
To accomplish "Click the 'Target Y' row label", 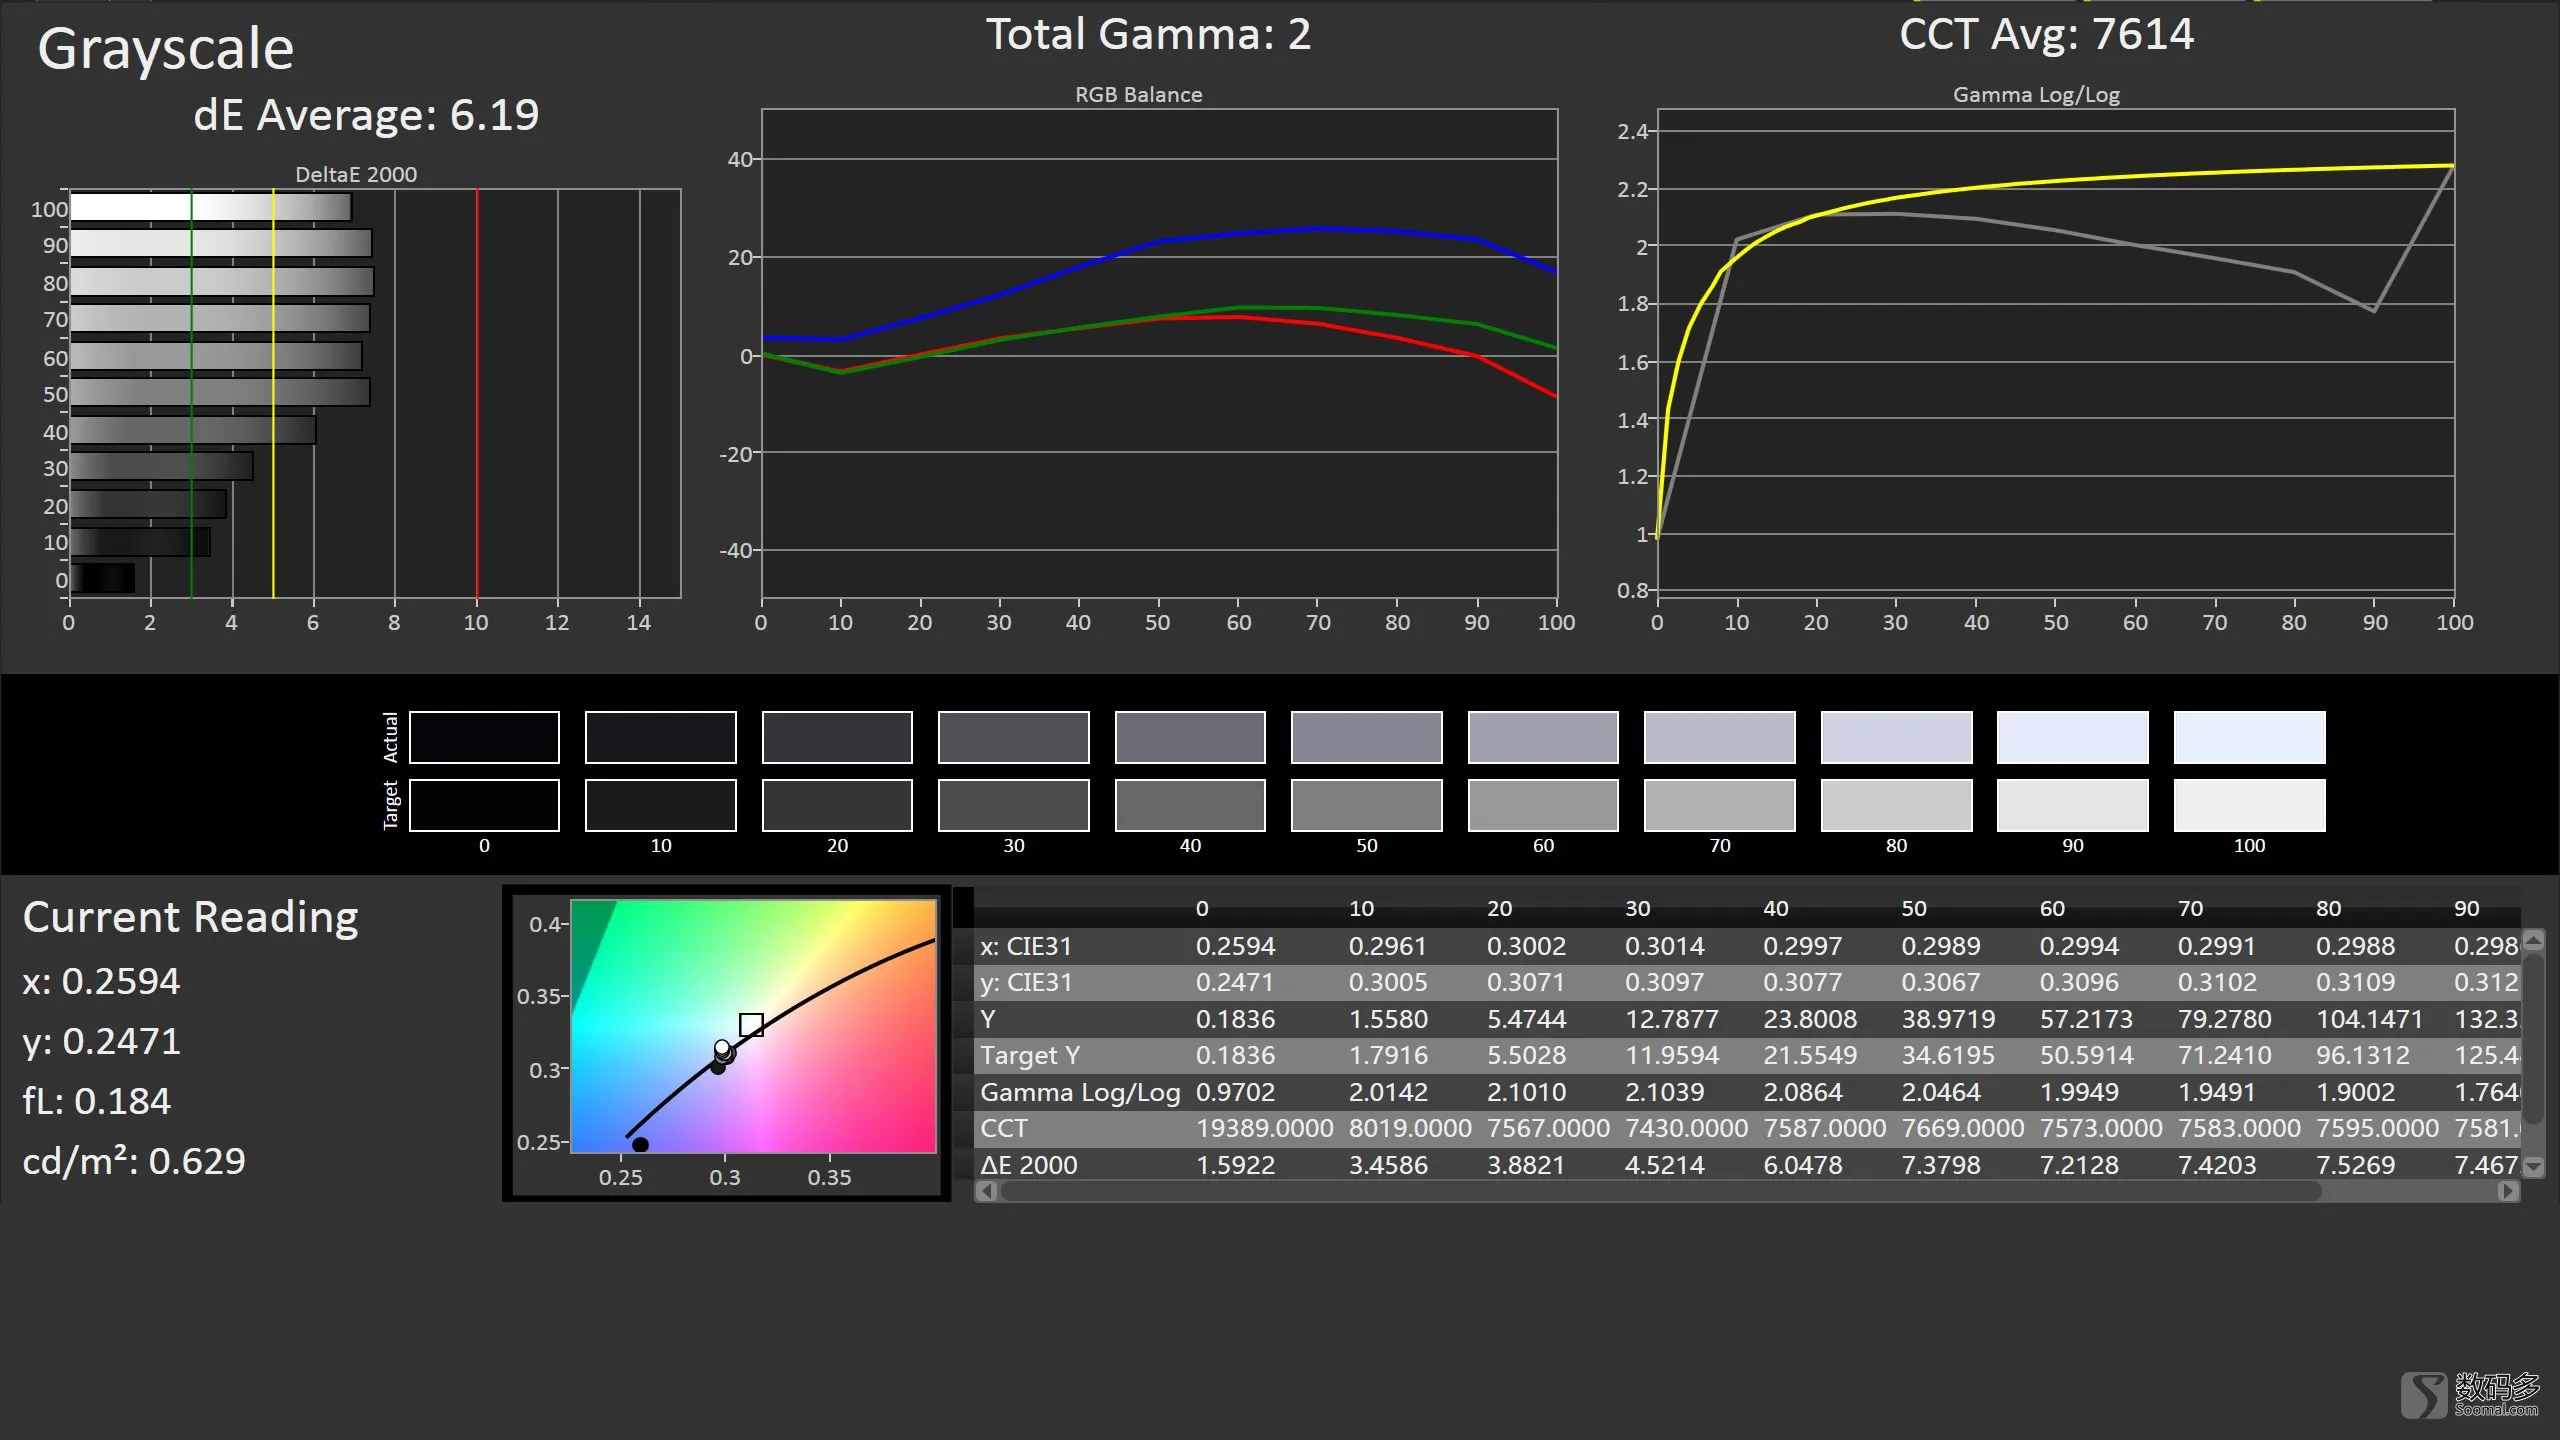I will pyautogui.click(x=1030, y=1055).
